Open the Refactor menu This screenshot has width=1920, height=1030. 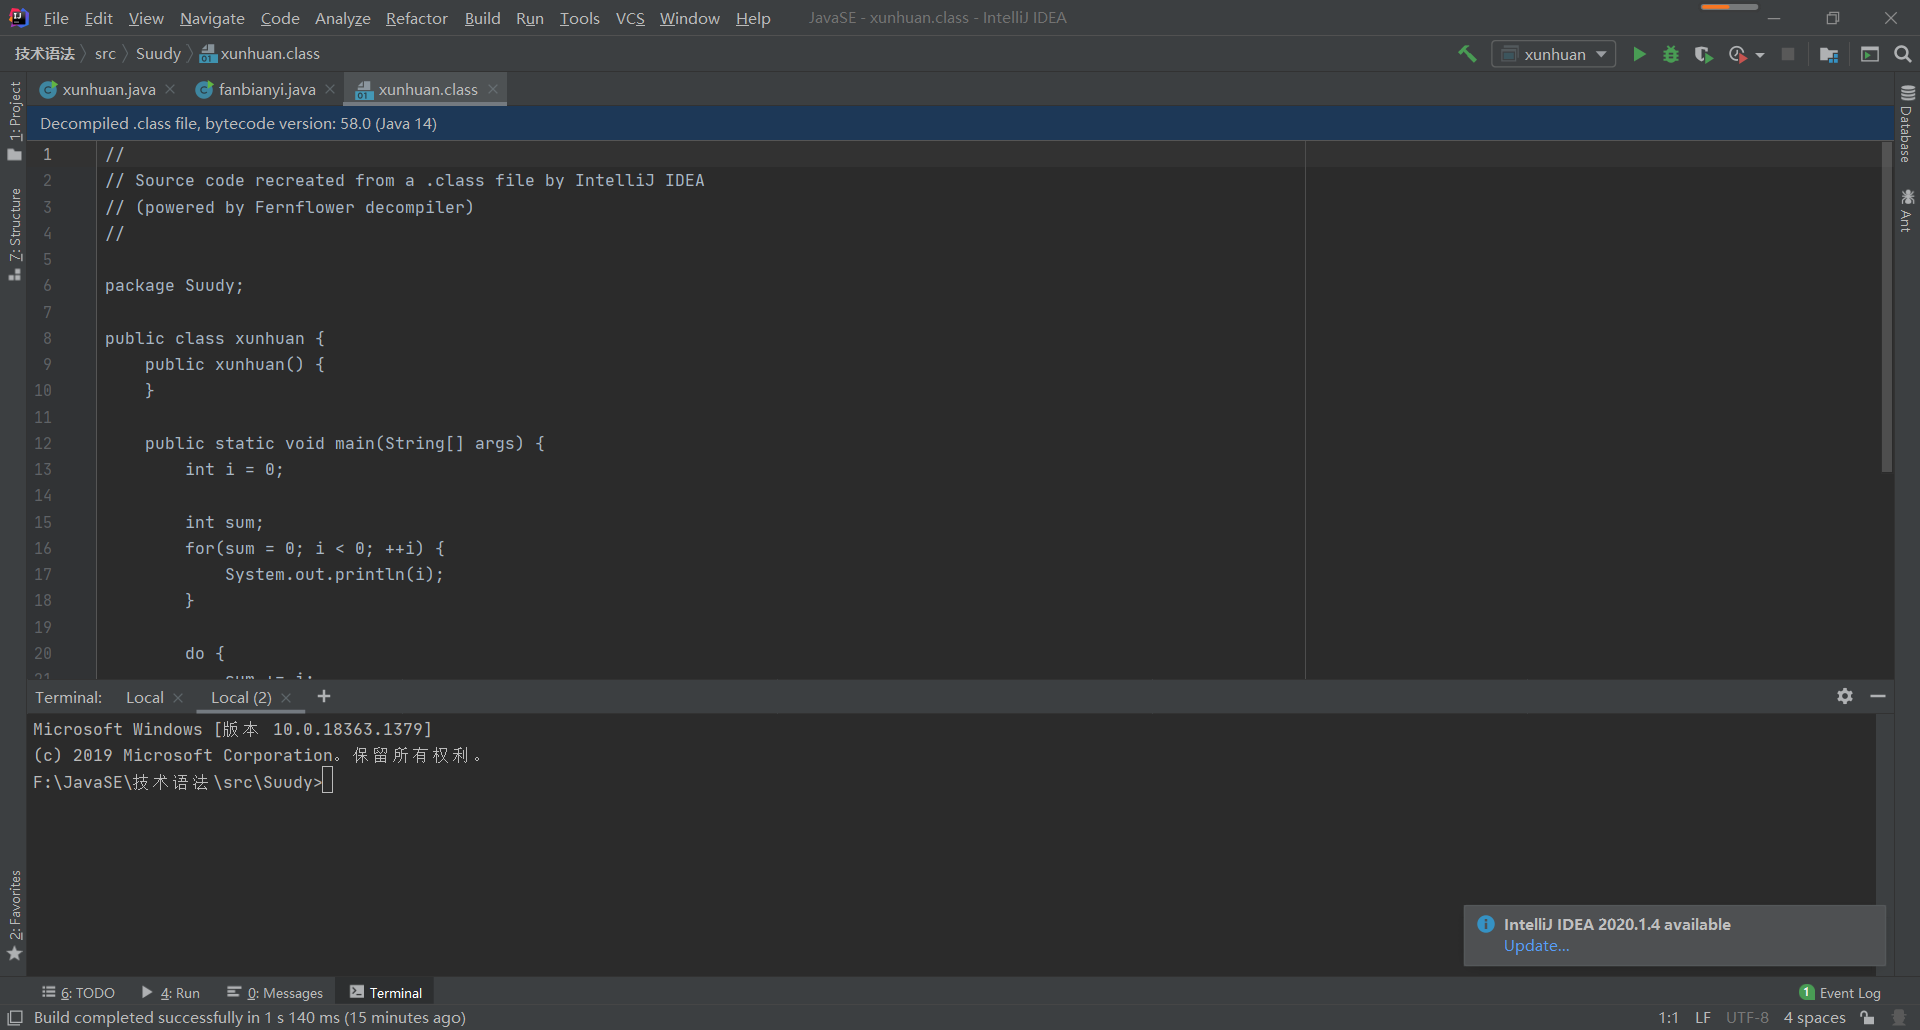tap(416, 18)
